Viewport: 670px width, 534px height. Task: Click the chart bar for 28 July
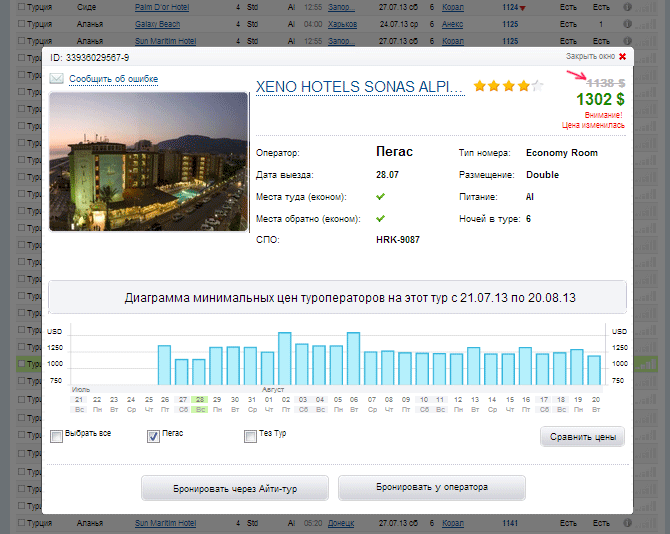[199, 372]
